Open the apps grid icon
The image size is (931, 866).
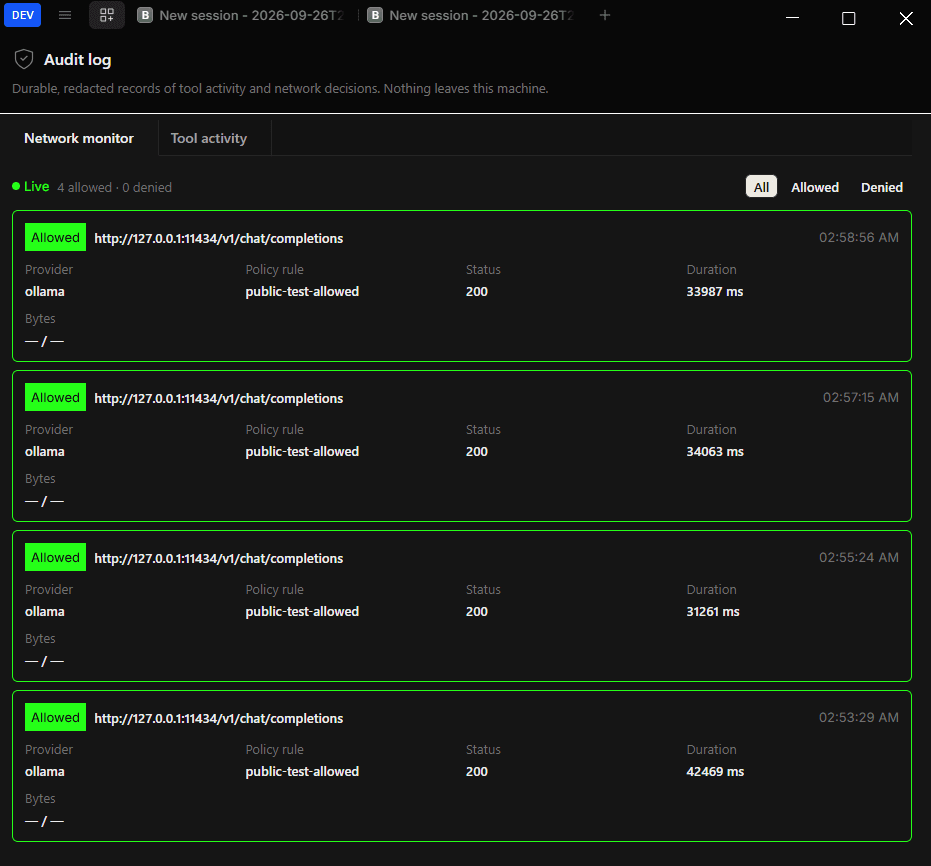pos(107,15)
